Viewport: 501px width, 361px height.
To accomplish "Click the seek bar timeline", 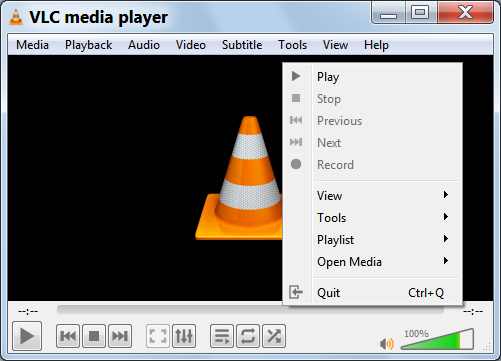I will [250, 310].
